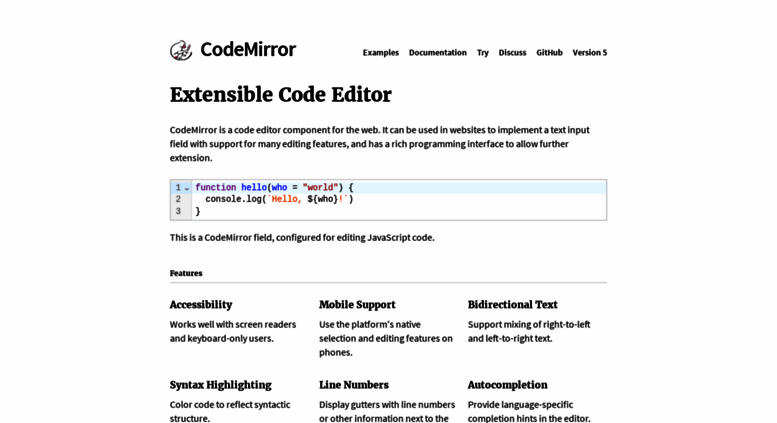Screen dimensions: 777x423
Task: Click the Features section label
Action: (186, 273)
